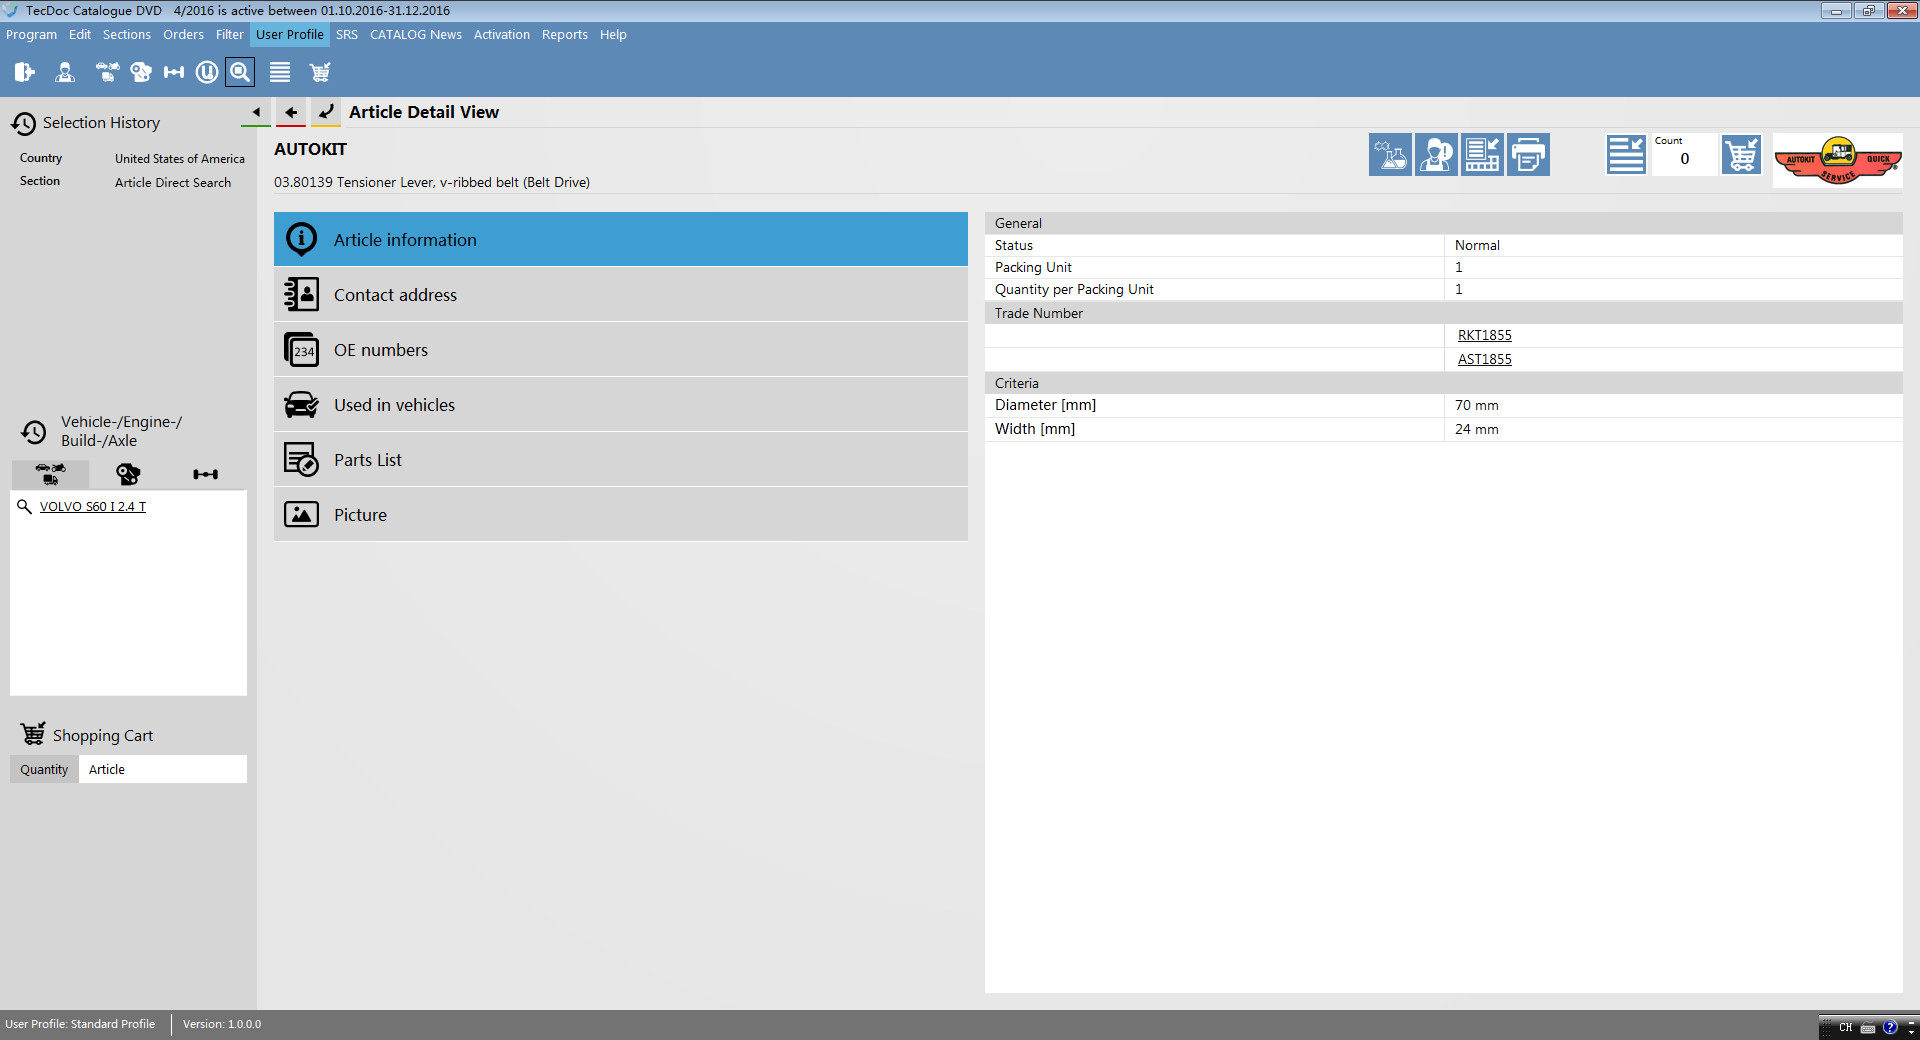Click the 'United States of America' country value
Screen dimensions: 1920x1040
[x=180, y=158]
